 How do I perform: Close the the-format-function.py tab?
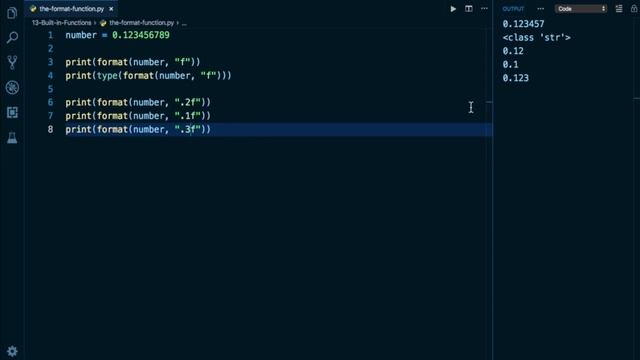pyautogui.click(x=111, y=9)
